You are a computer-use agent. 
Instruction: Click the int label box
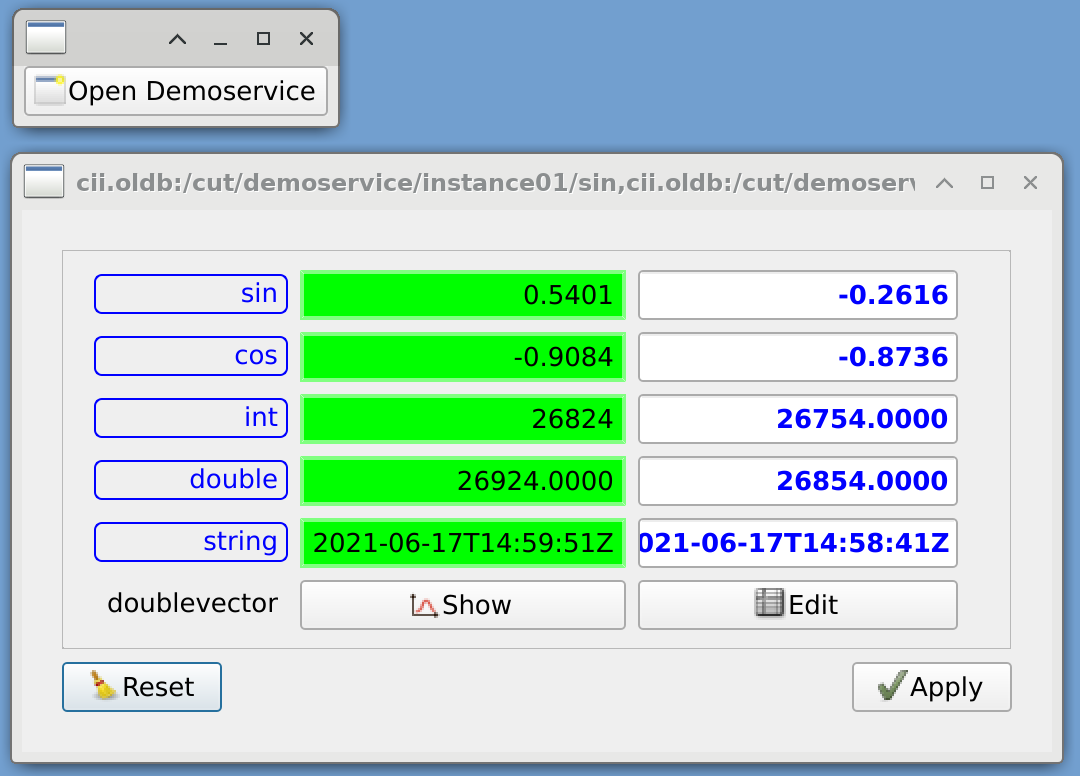191,418
